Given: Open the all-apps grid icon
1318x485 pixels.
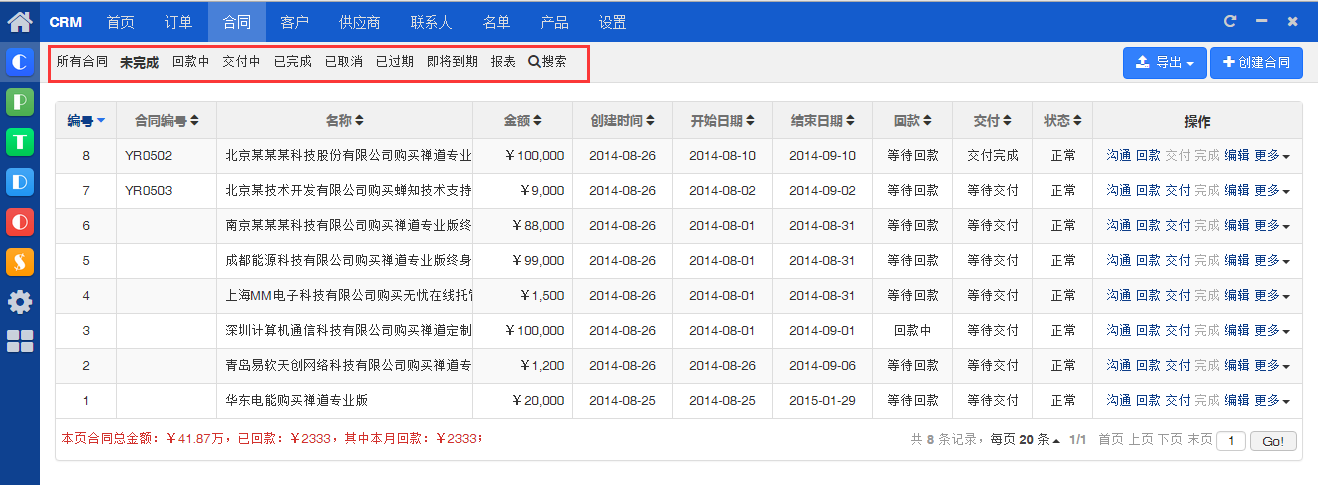Looking at the screenshot, I should [20, 341].
